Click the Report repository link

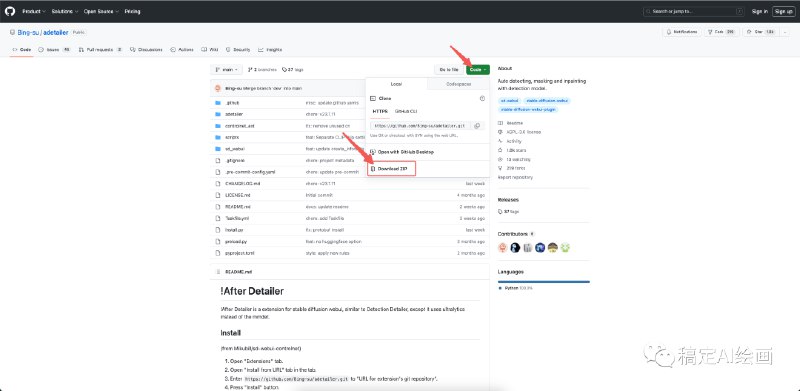(x=515, y=177)
